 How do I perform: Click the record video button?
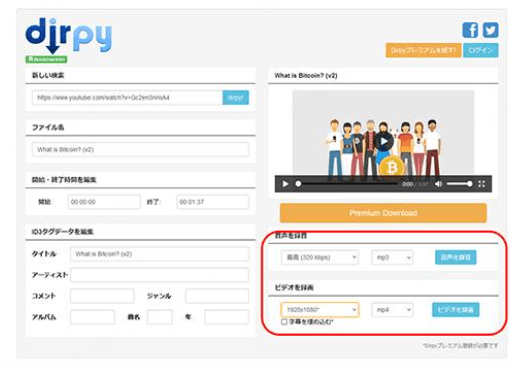(x=456, y=310)
